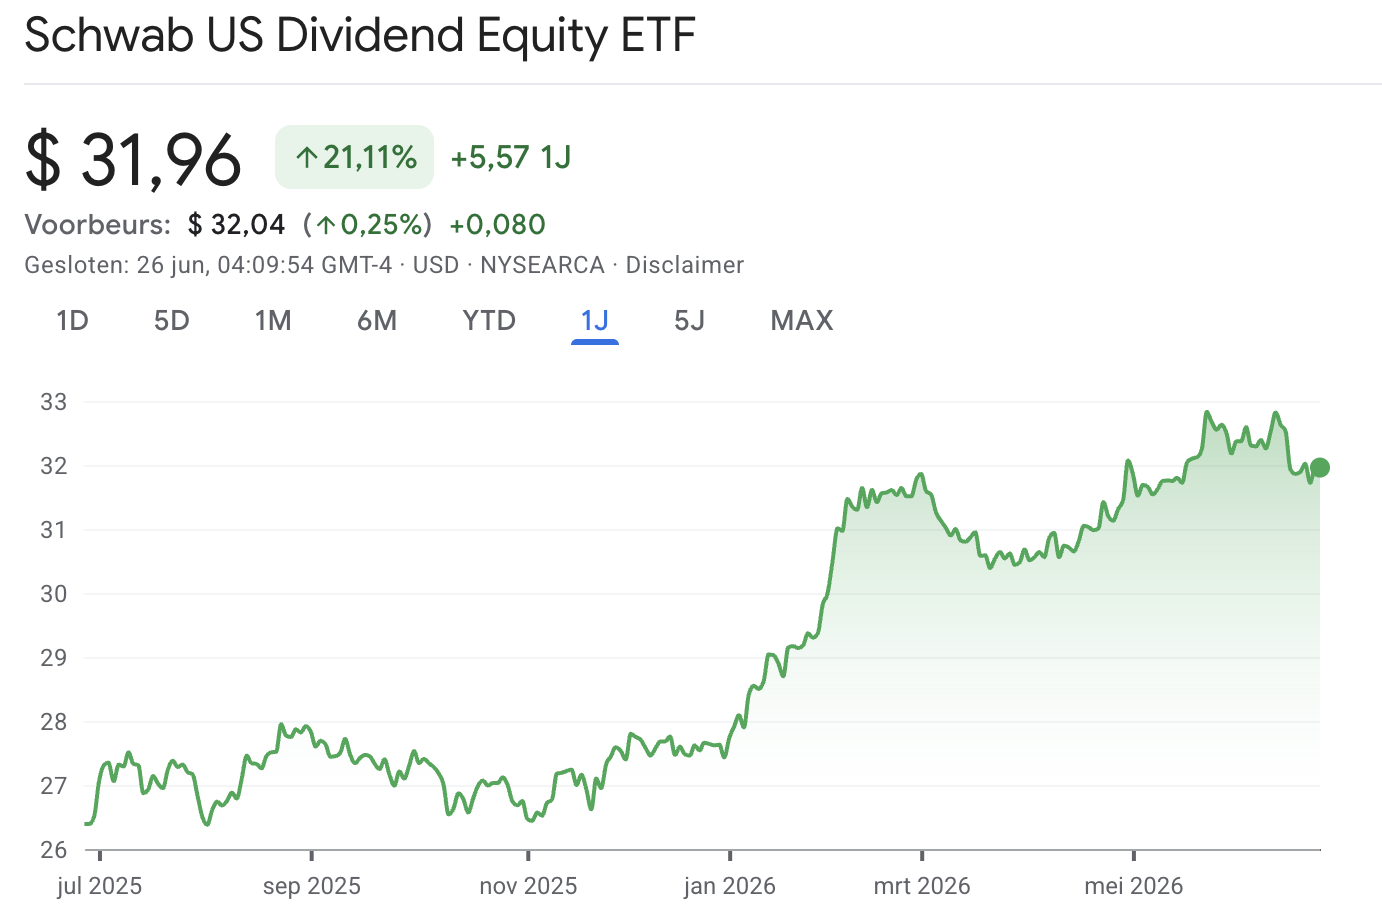This screenshot has height=924, width=1382.
Task: Click the 30 y-axis value
Action: pos(54,594)
